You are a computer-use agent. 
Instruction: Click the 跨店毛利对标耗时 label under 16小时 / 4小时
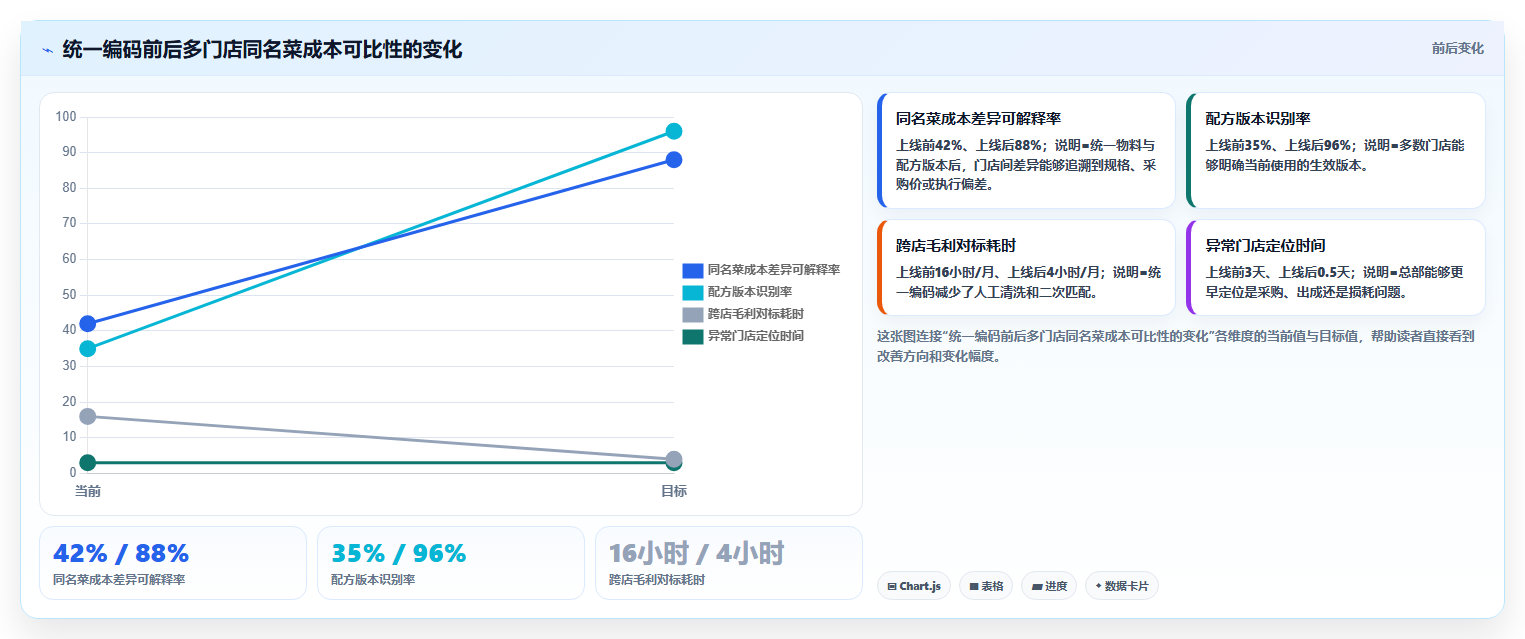pos(657,580)
